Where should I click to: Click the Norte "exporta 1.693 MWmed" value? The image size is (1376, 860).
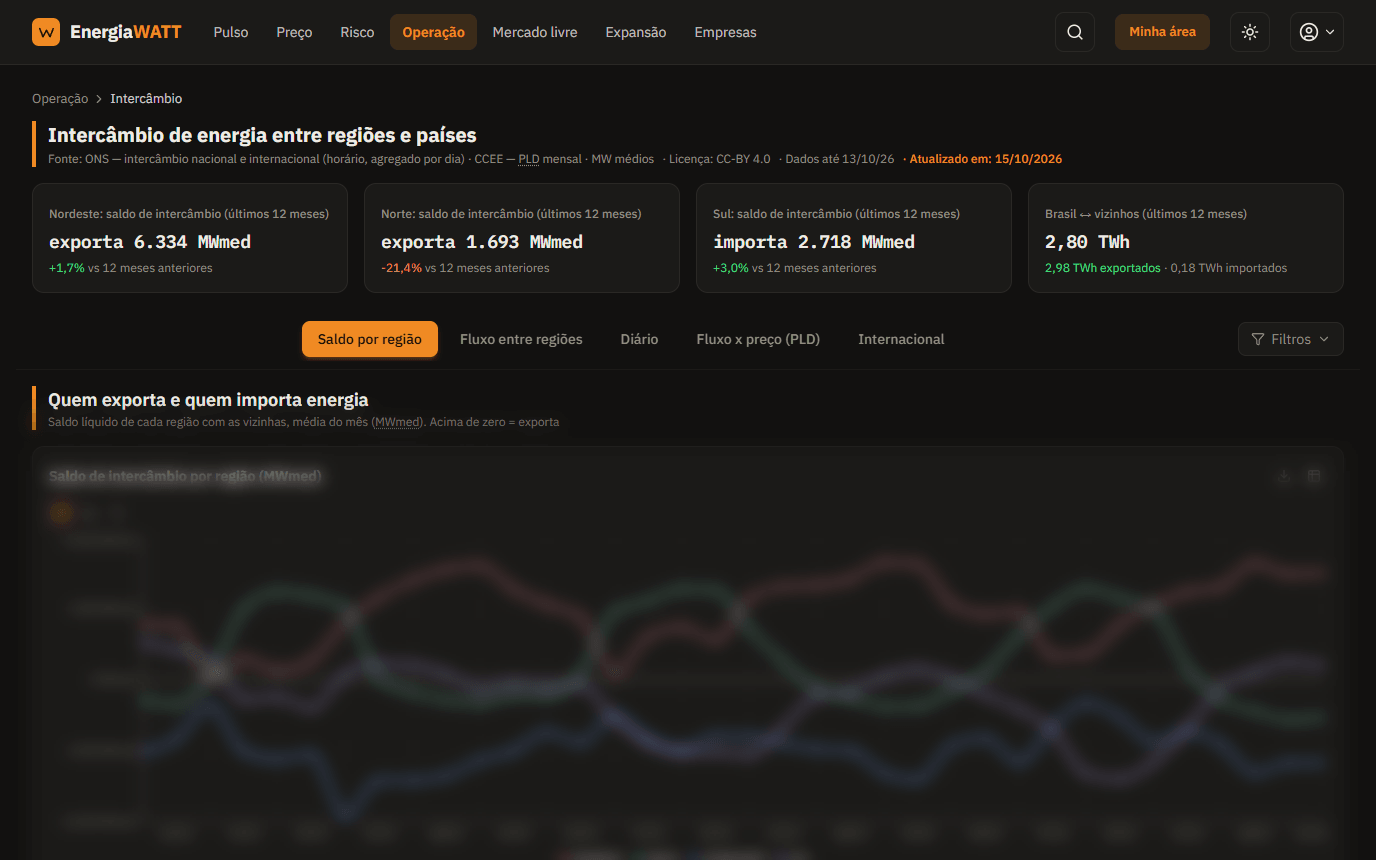click(x=482, y=242)
